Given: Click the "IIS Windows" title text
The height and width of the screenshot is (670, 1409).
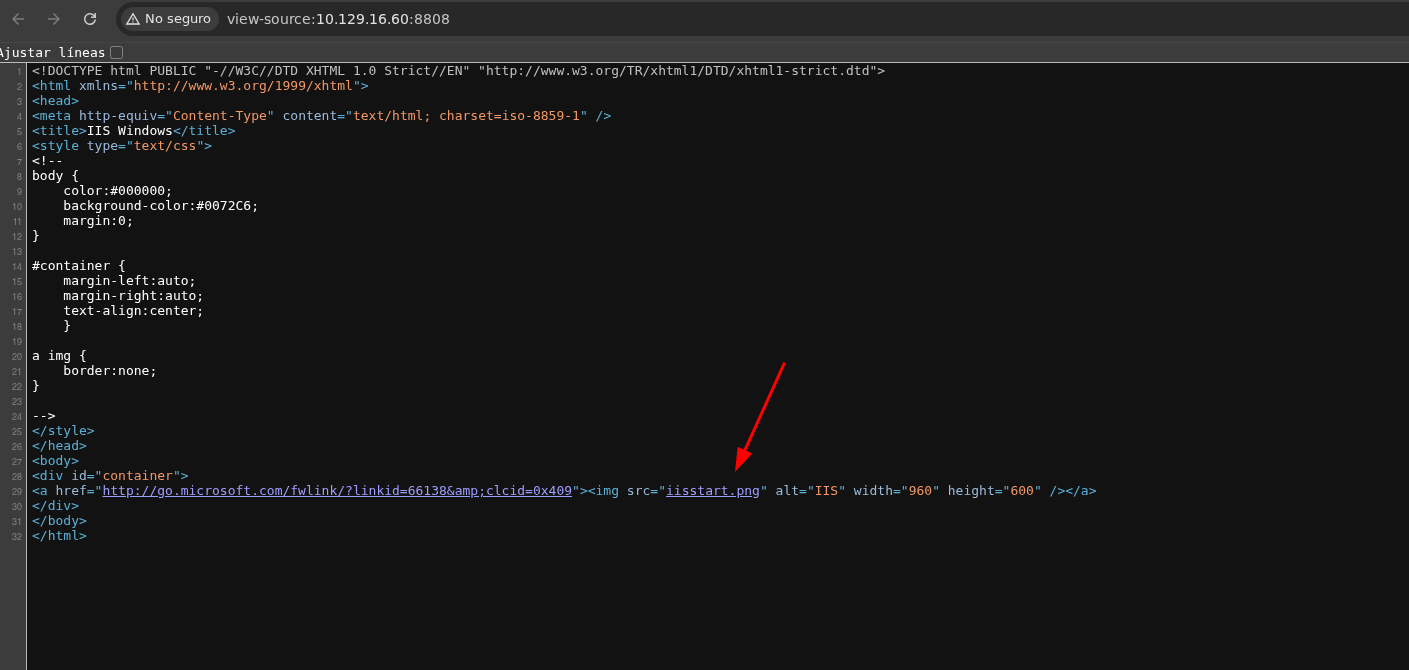Looking at the screenshot, I should click(x=129, y=131).
